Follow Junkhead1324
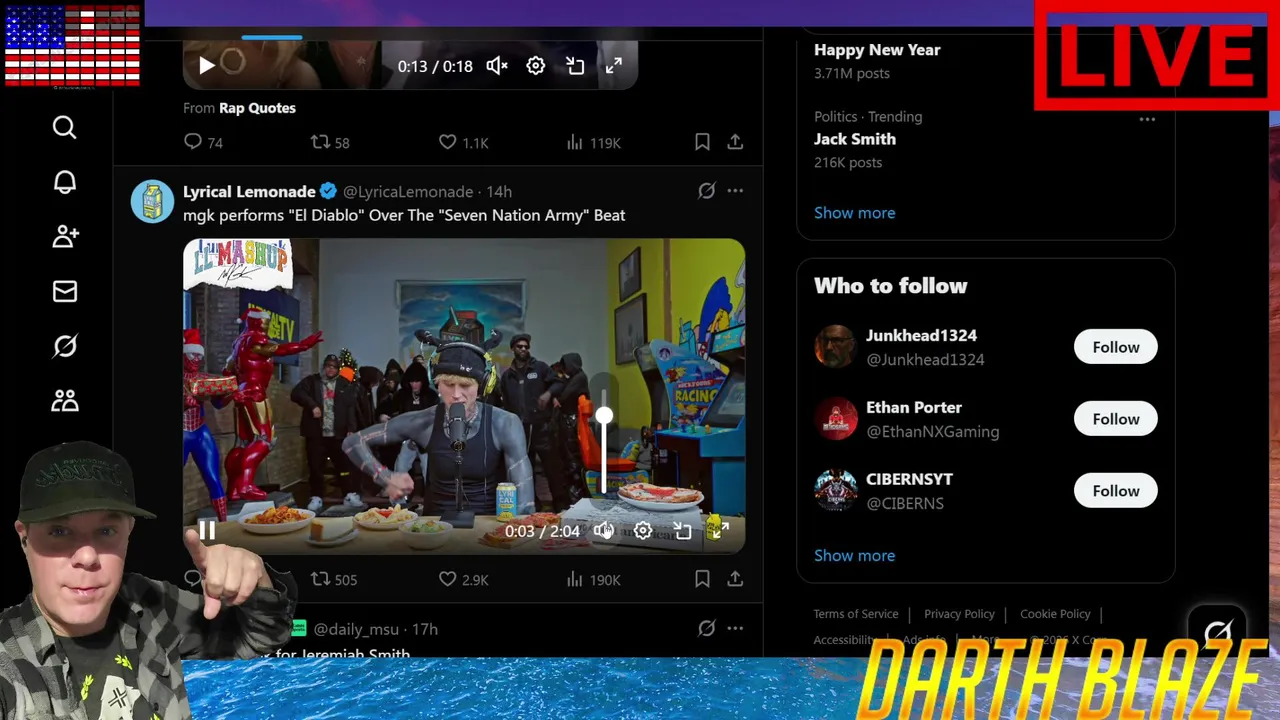The width and height of the screenshot is (1280, 720). 1116,347
